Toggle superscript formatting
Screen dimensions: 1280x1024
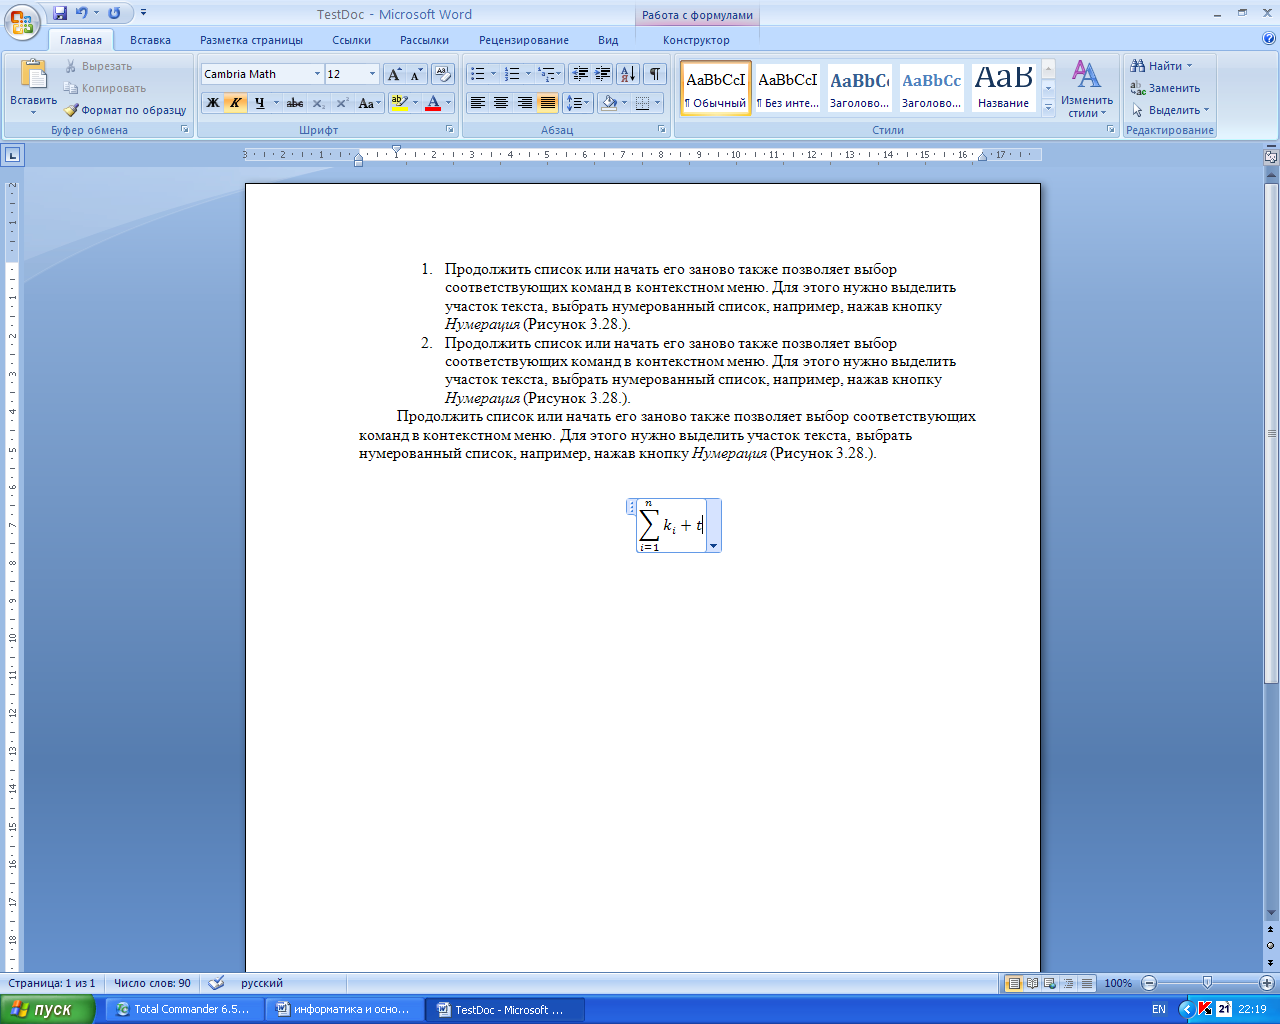[341, 103]
